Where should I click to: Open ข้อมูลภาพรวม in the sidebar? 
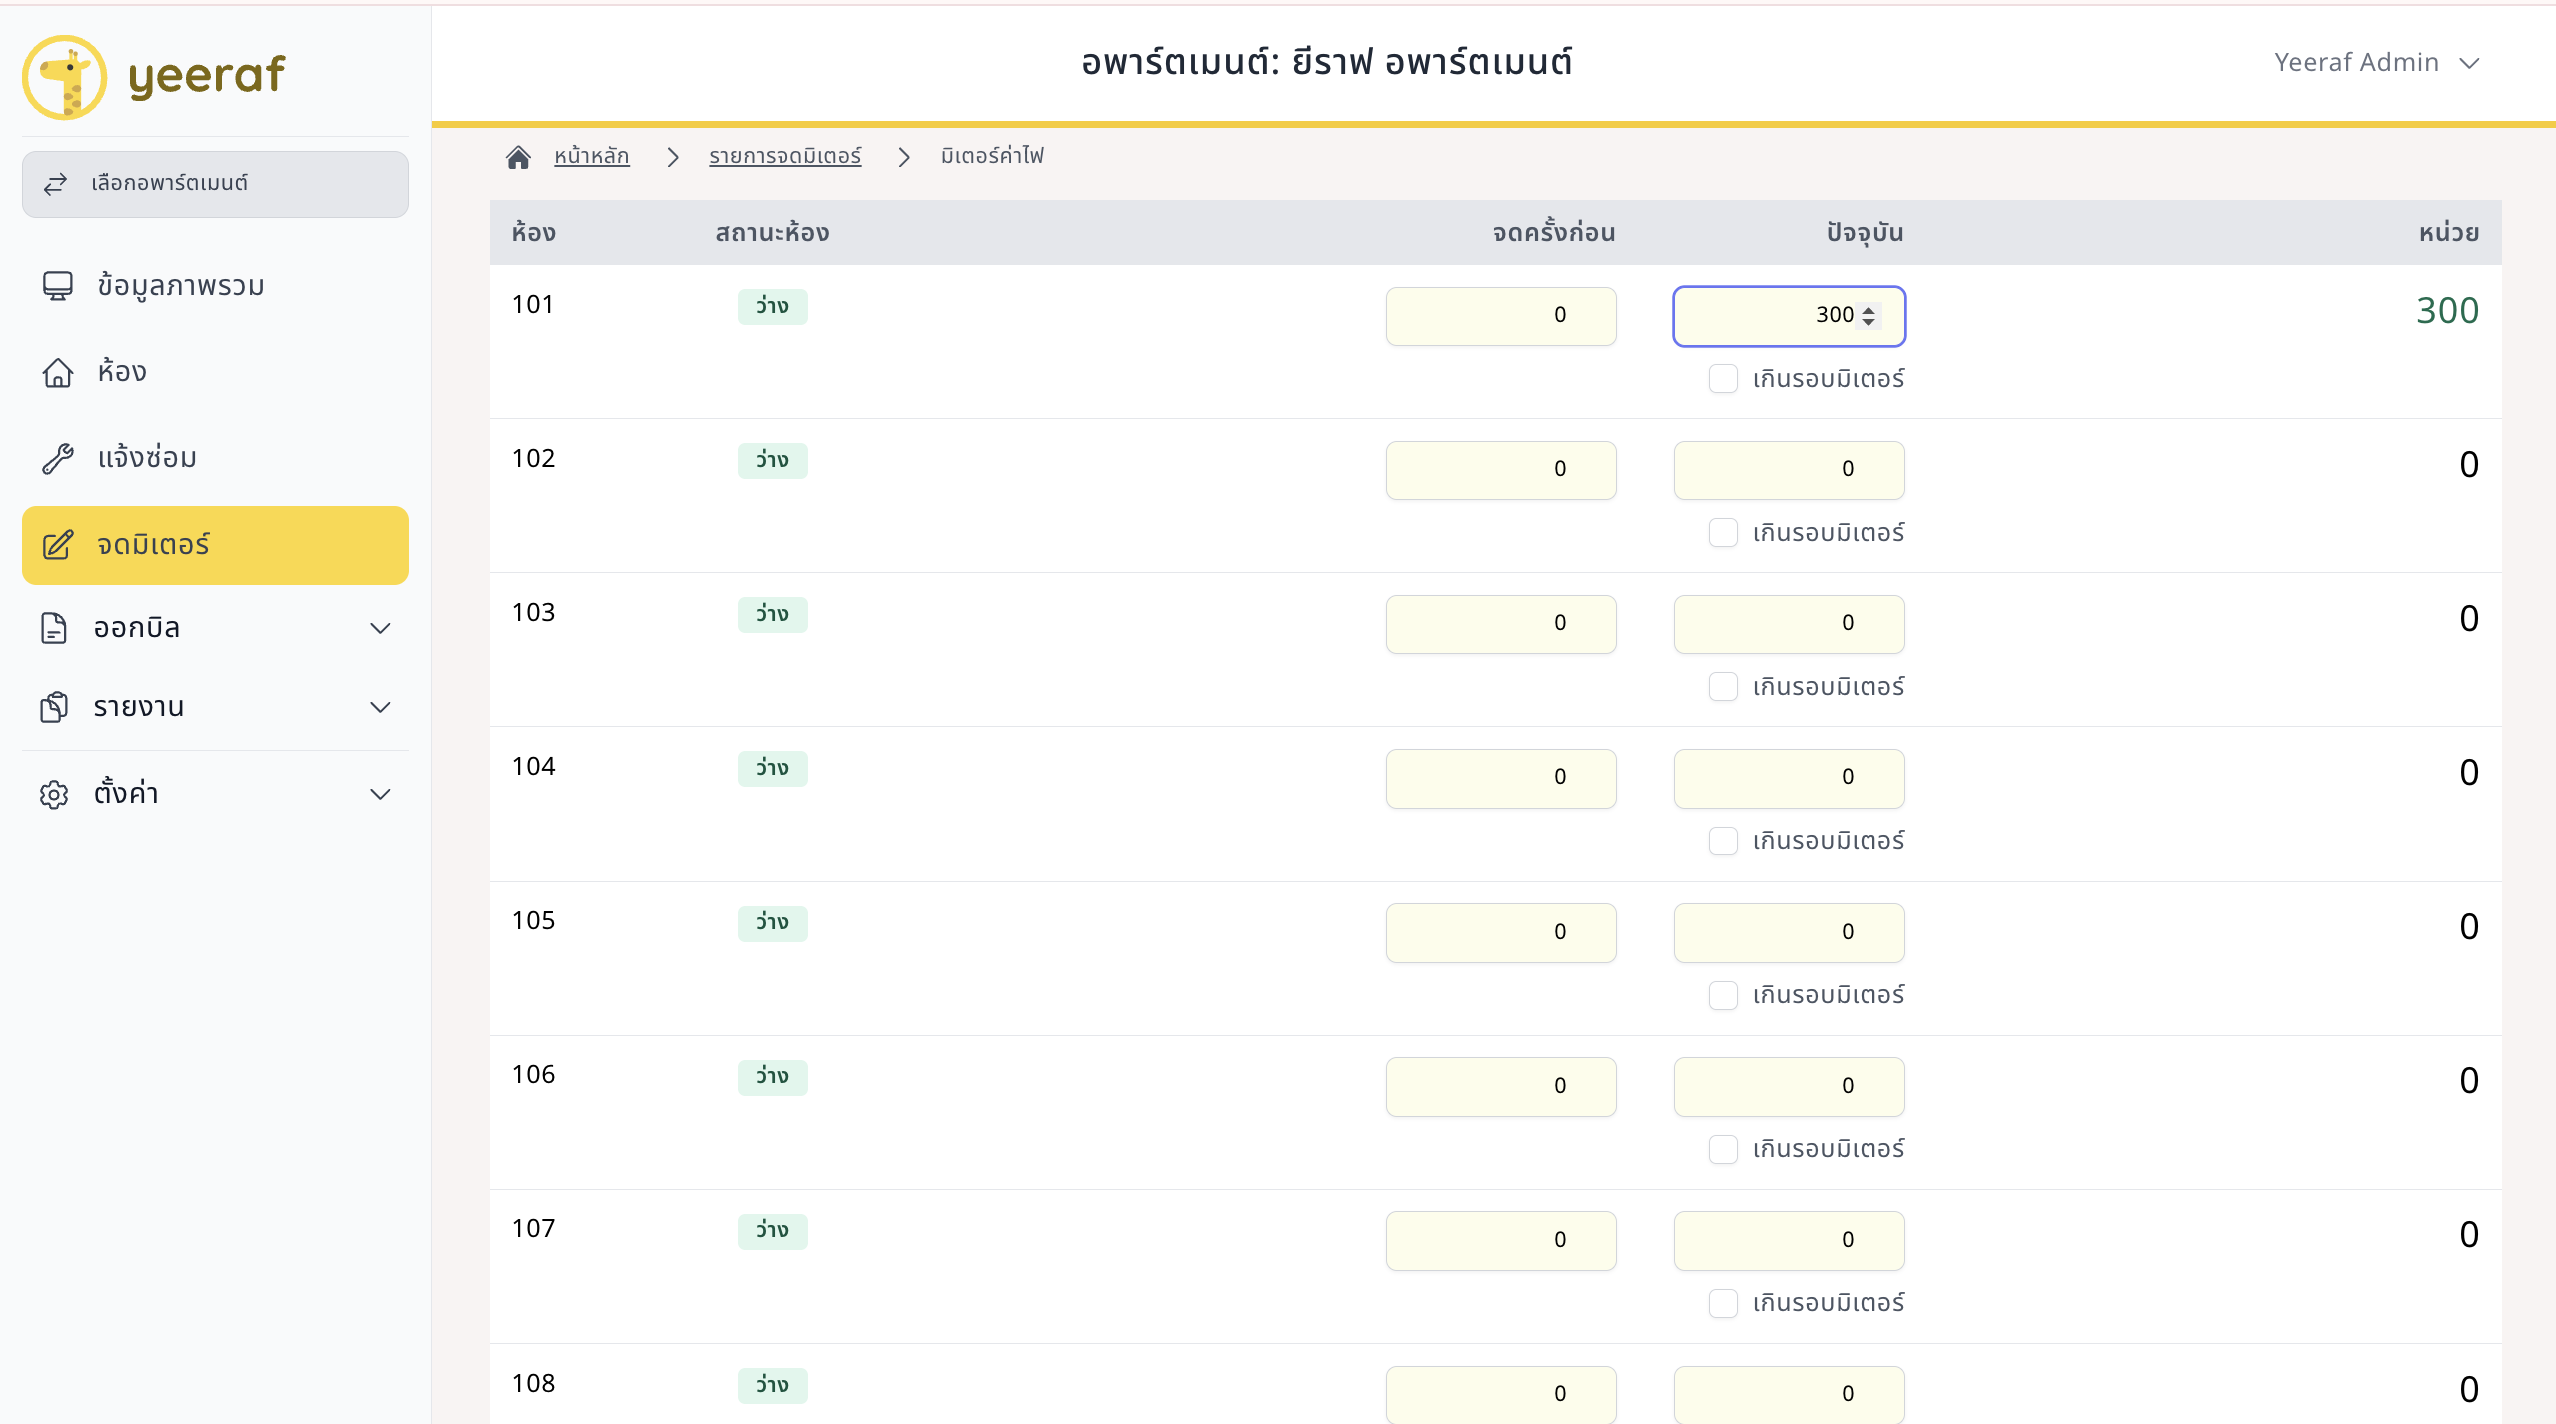[x=215, y=286]
